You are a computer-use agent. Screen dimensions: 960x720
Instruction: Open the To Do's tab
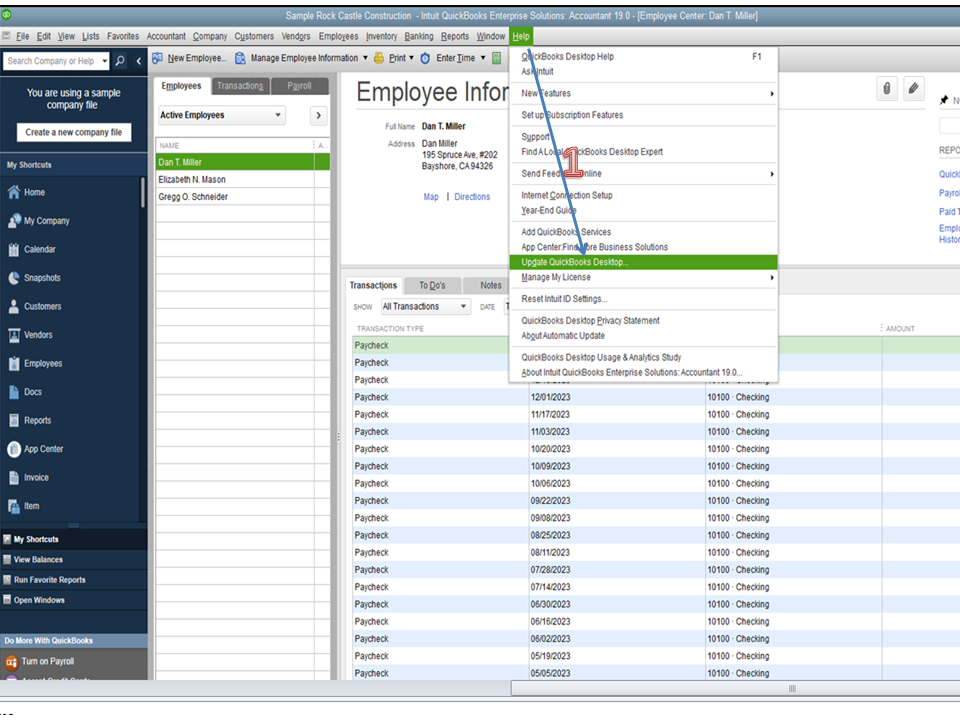pos(432,285)
